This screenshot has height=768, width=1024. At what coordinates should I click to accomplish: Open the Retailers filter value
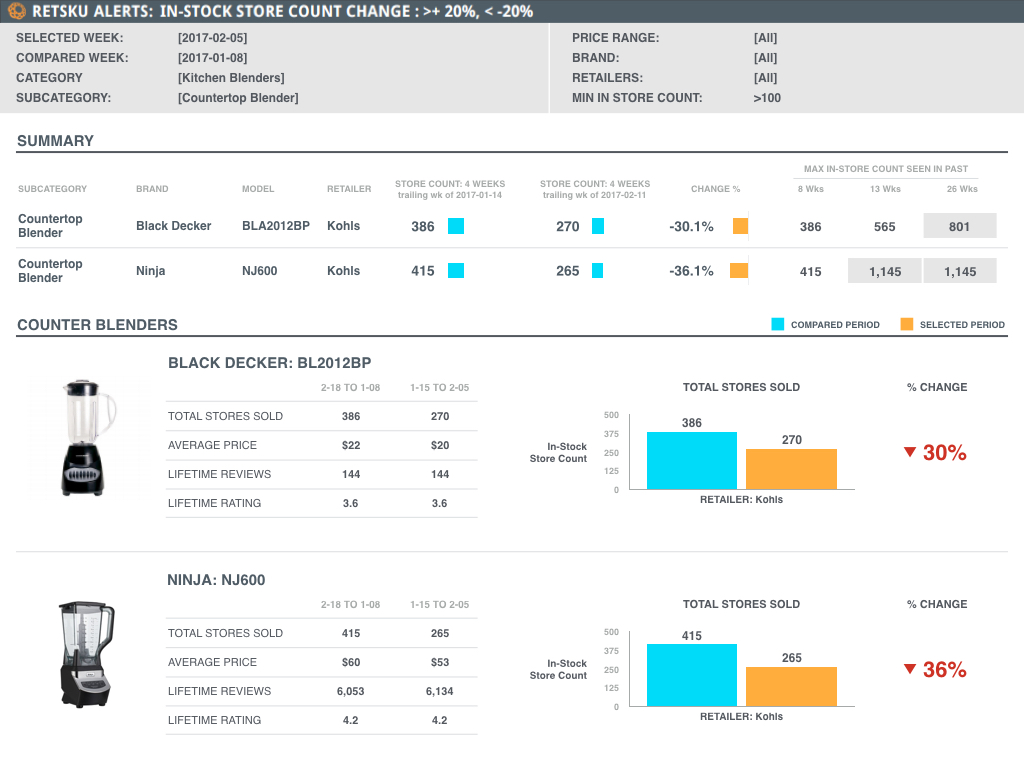[765, 78]
